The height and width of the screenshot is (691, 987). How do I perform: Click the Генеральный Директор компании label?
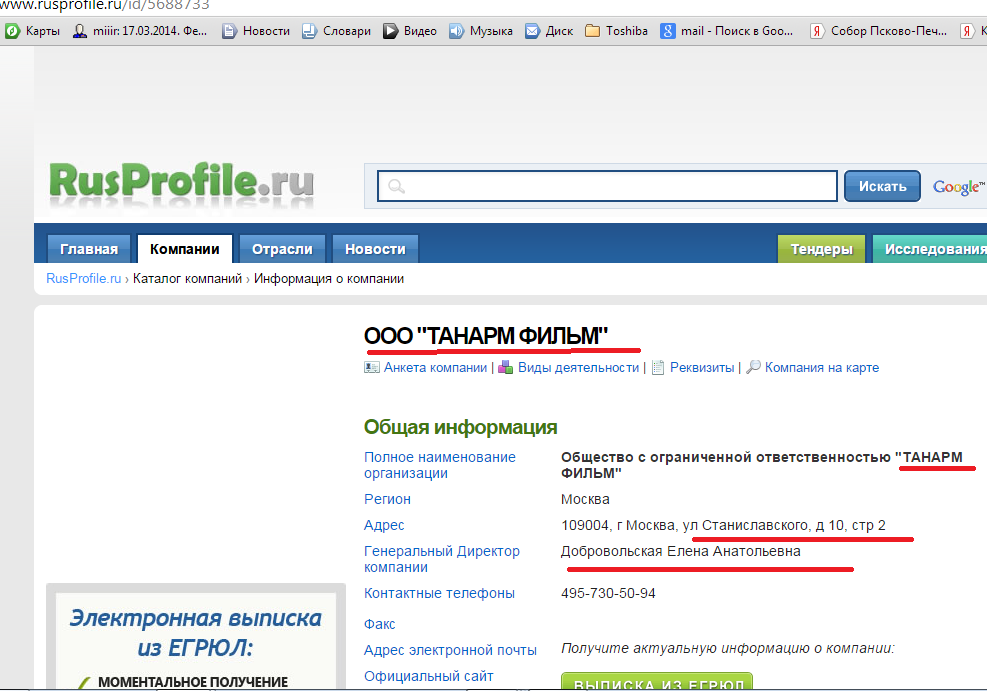[441, 559]
